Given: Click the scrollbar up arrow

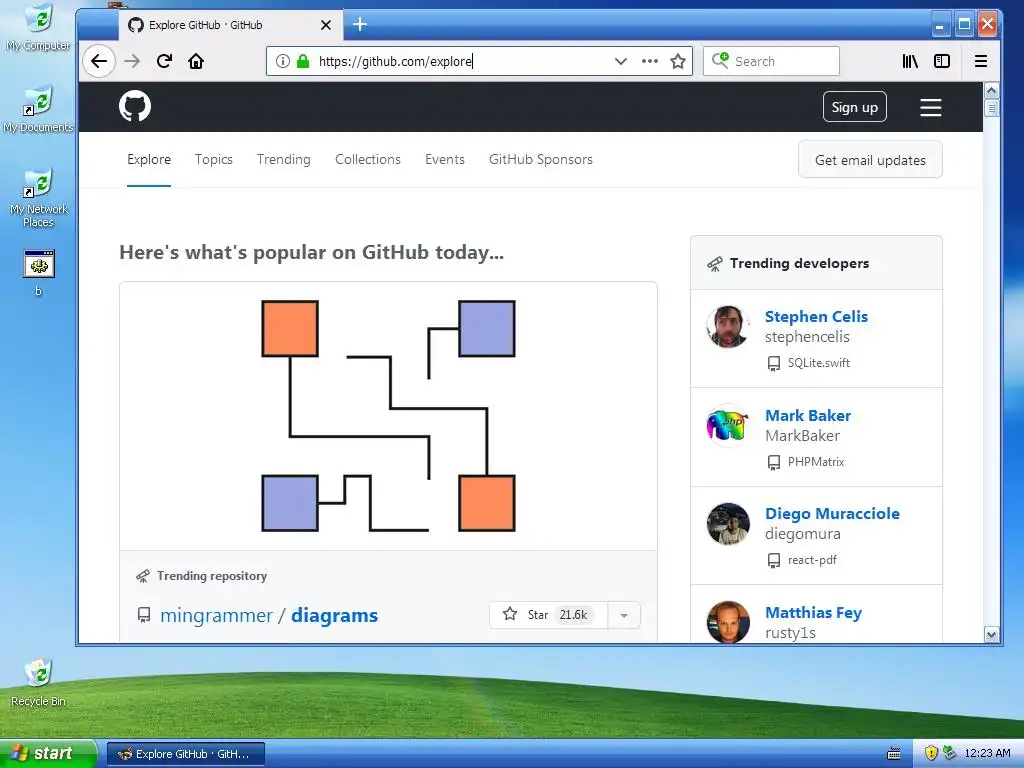Looking at the screenshot, I should 991,90.
